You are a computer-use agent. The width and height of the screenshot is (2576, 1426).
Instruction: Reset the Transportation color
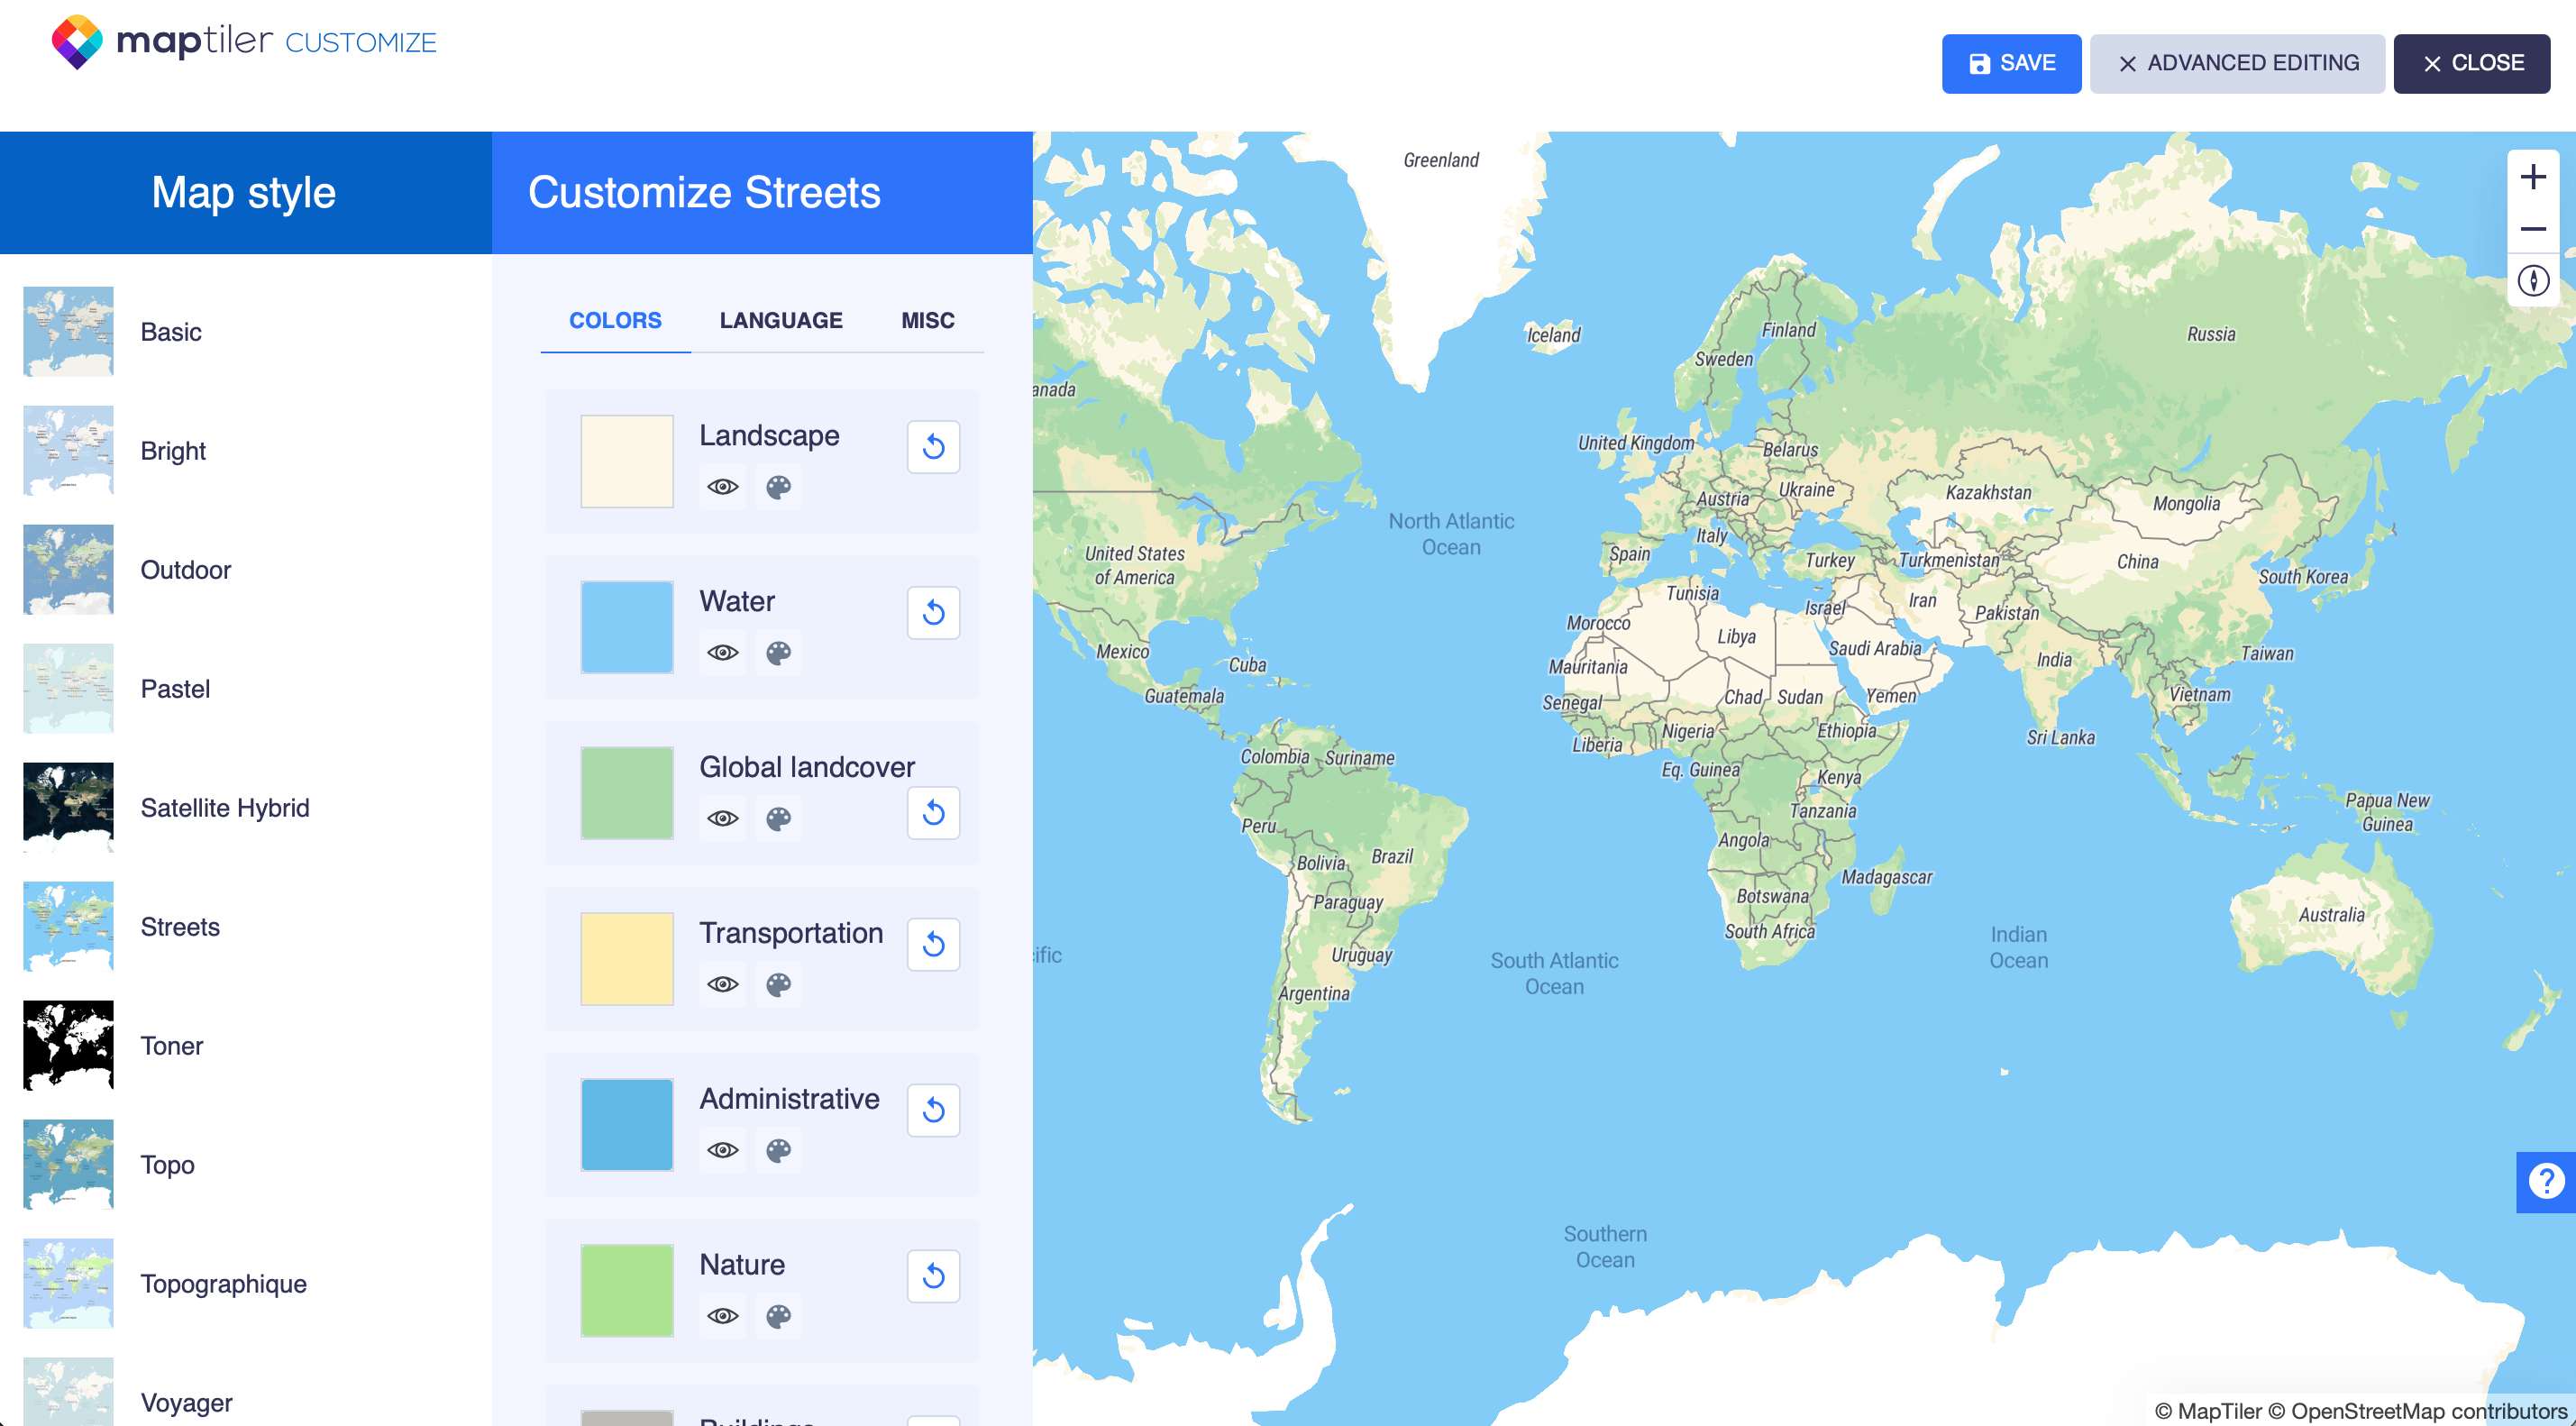point(933,944)
